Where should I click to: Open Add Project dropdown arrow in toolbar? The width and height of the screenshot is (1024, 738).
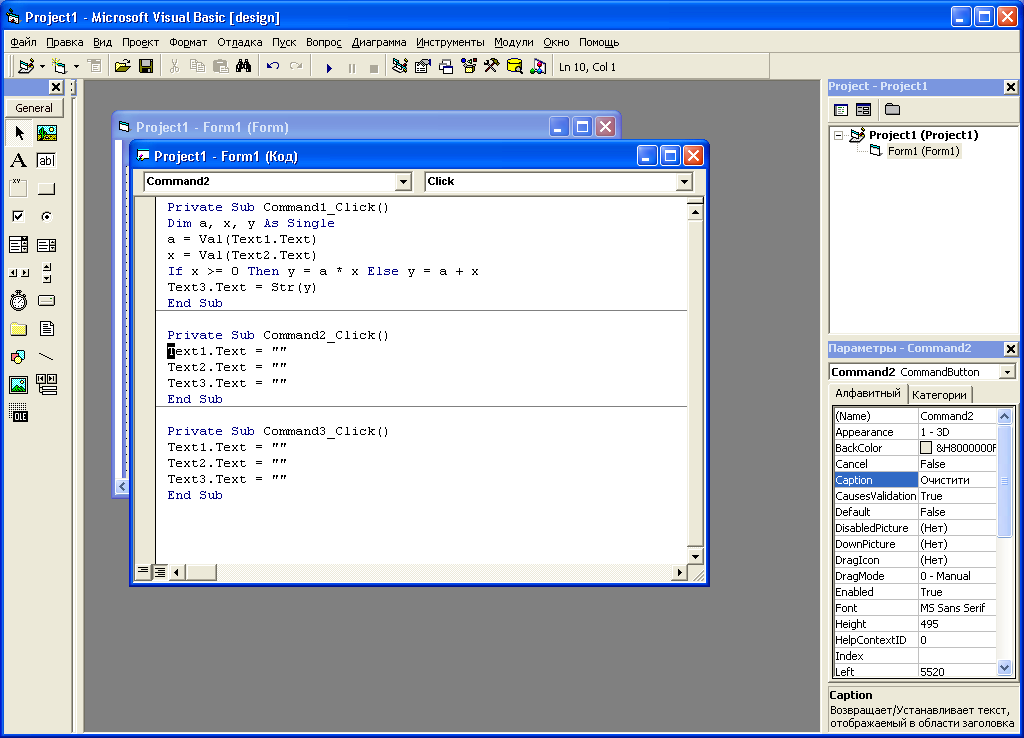(x=42, y=67)
